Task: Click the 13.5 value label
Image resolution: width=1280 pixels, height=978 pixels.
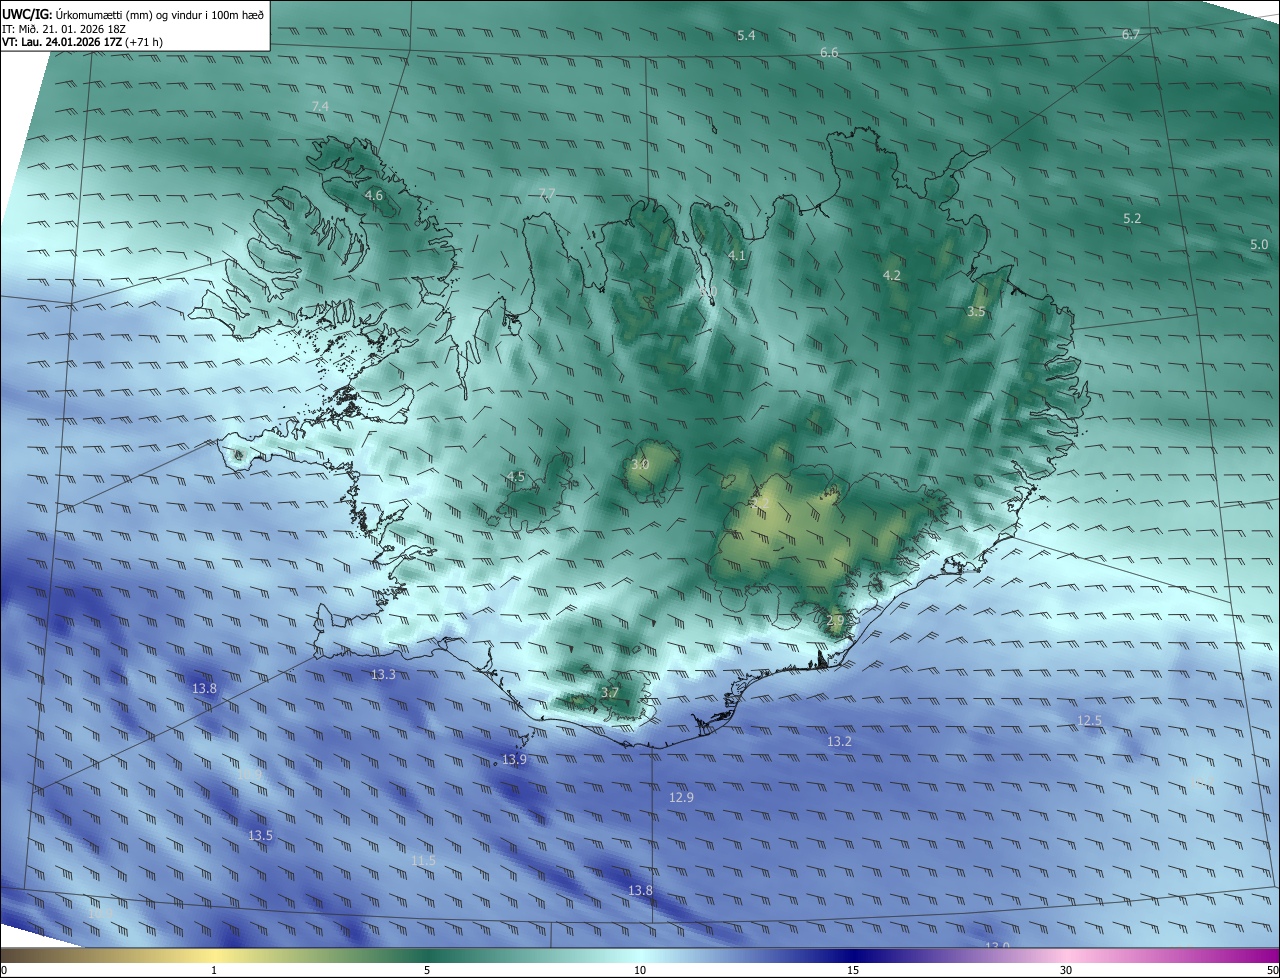Action: (x=260, y=836)
